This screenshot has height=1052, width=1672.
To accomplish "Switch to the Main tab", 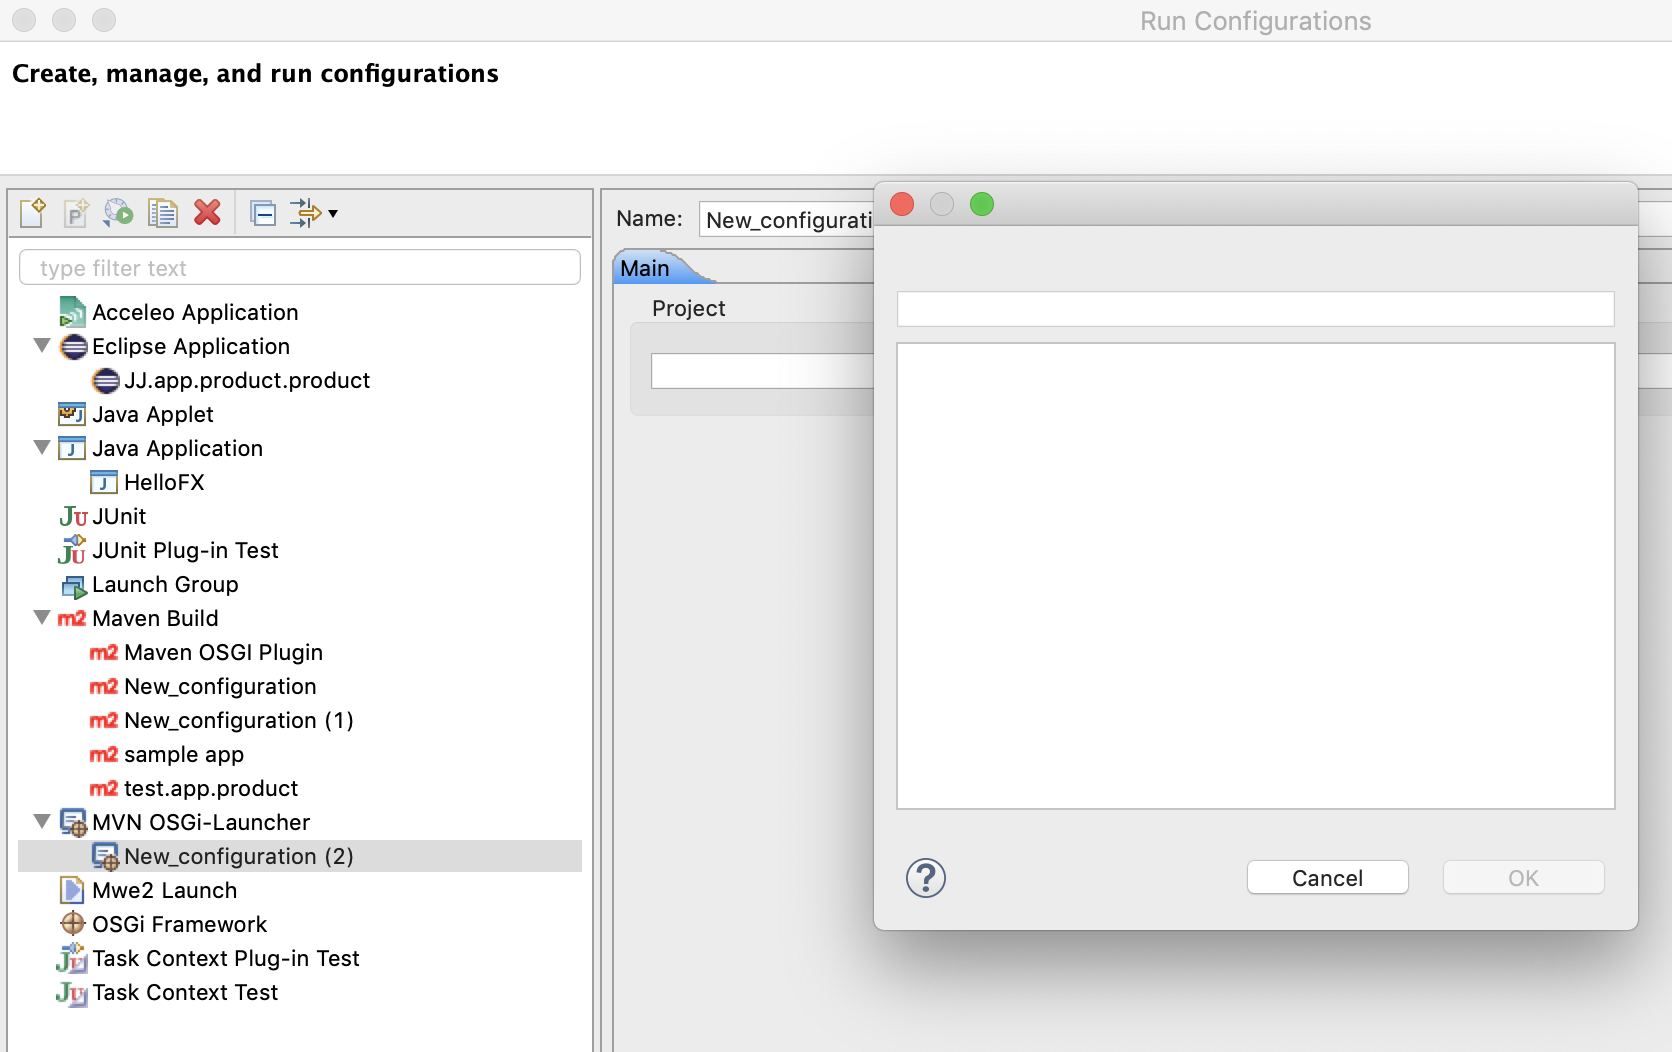I will coord(645,268).
